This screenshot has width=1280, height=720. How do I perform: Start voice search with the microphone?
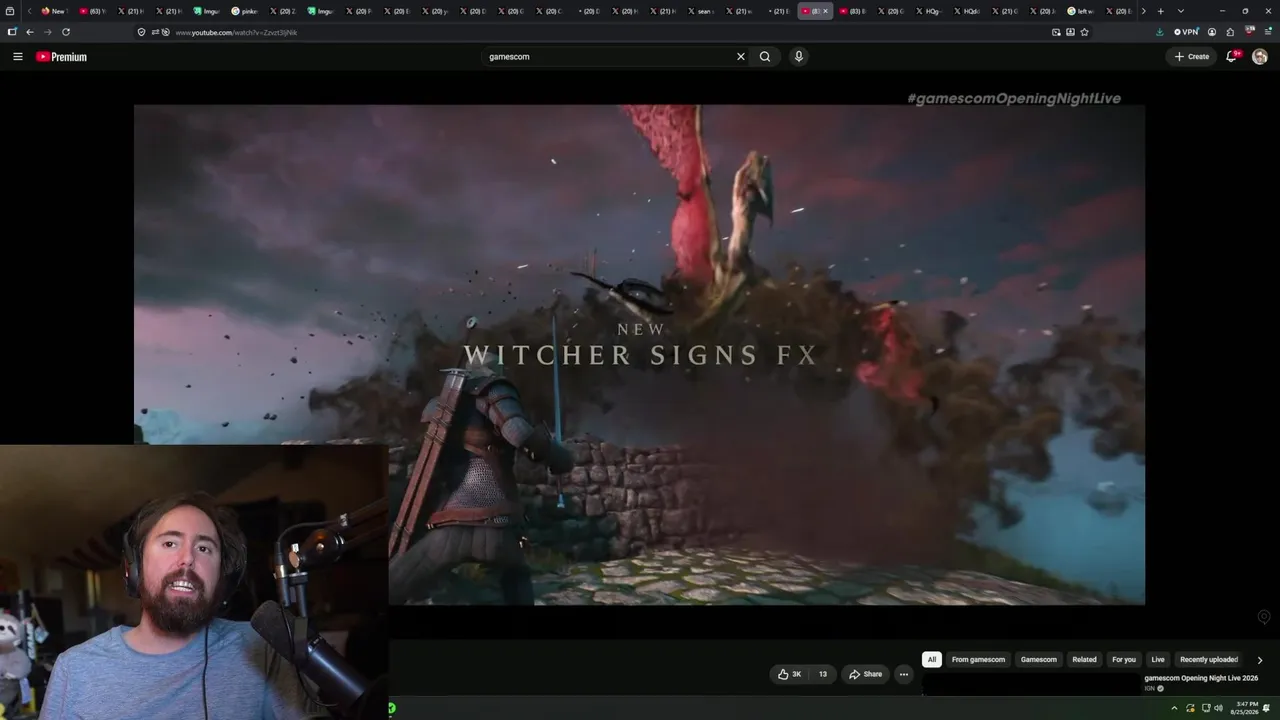click(x=798, y=57)
